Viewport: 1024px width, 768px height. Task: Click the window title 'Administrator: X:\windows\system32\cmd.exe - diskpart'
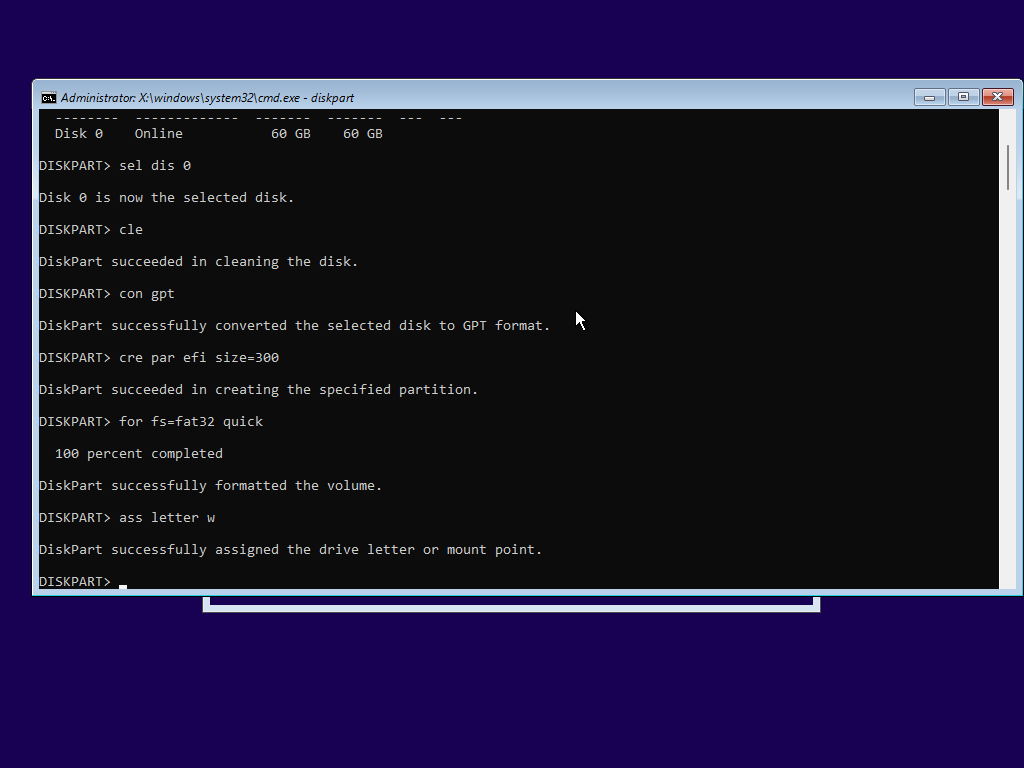click(207, 98)
